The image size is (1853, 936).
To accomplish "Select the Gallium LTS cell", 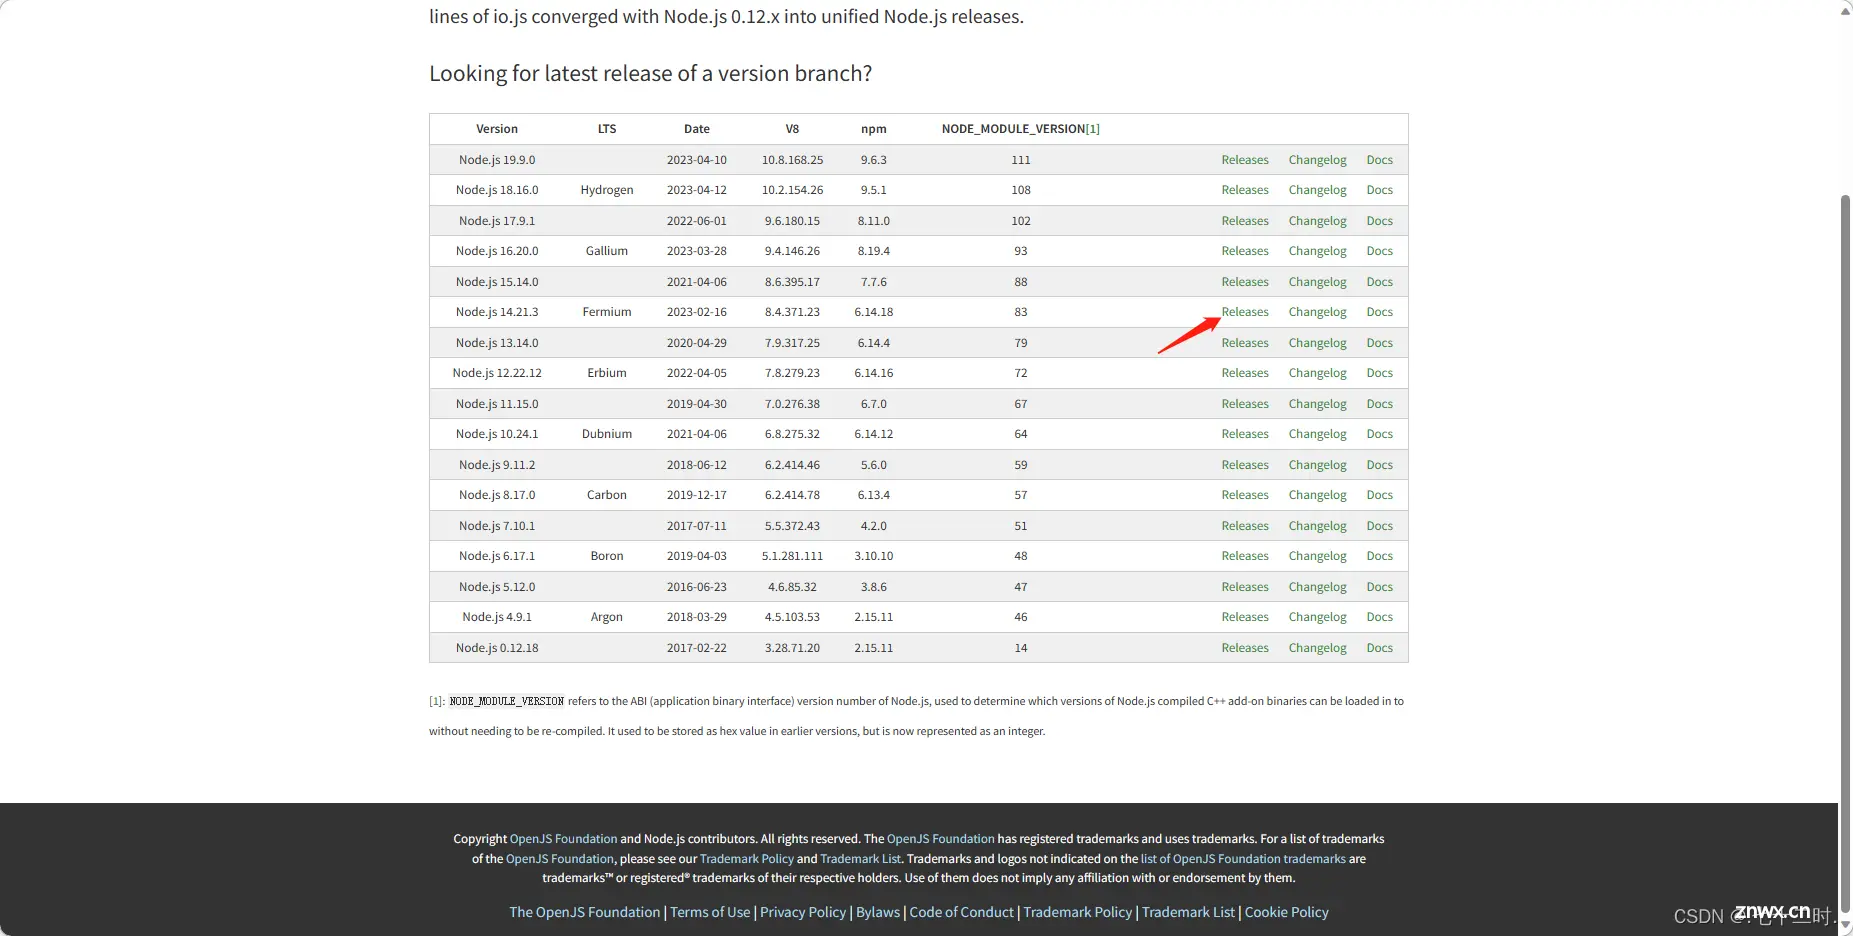I will (607, 251).
